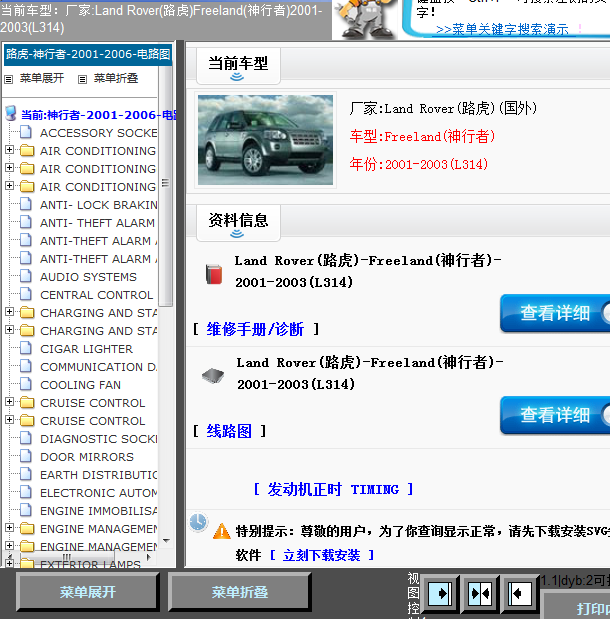Open the 发动机正时 TIMING link
This screenshot has height=619, width=610.
pos(333,490)
